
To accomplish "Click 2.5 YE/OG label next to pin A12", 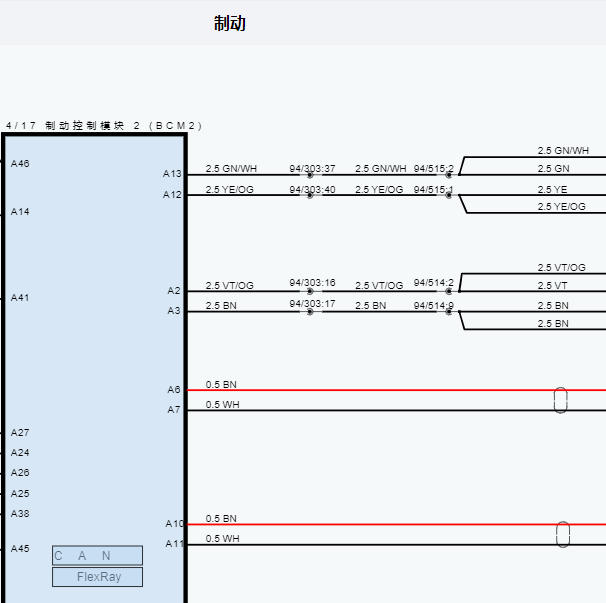I will click(230, 189).
